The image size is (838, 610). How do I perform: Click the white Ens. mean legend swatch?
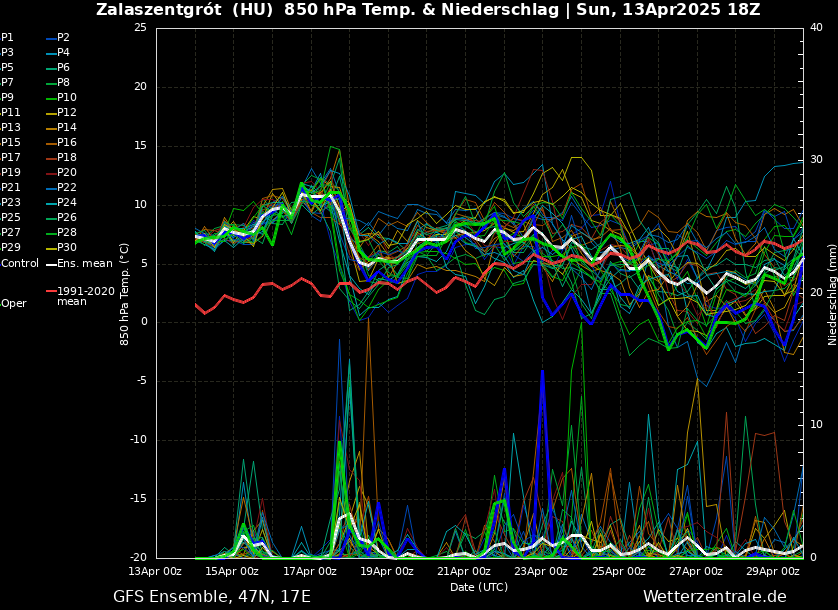pyautogui.click(x=51, y=264)
